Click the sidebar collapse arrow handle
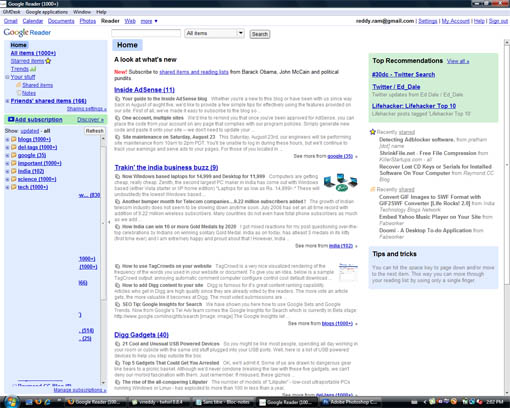Image resolution: width=510 pixels, height=408 pixels. pyautogui.click(x=109, y=222)
